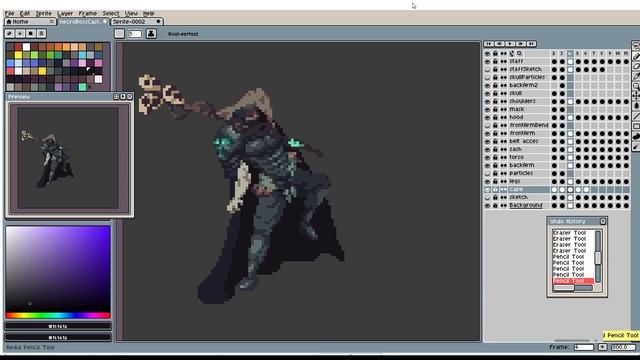This screenshot has height=360, width=640.
Task: Toggle continuous cels on the sash layer
Action: 504,149
